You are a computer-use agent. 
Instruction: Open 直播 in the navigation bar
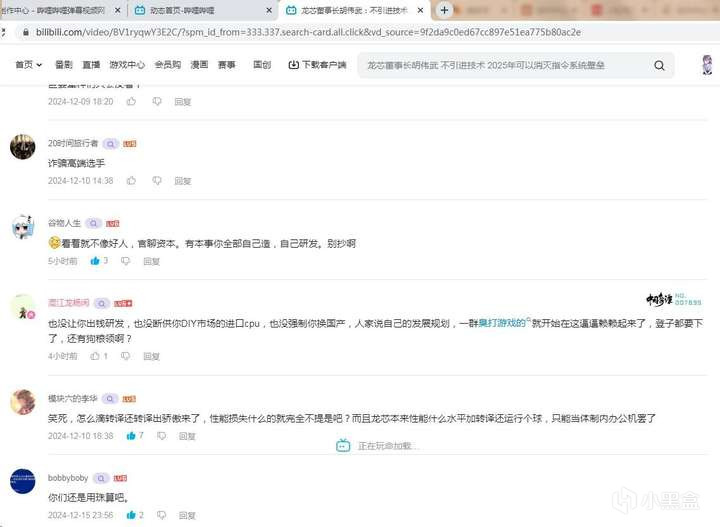pos(91,65)
